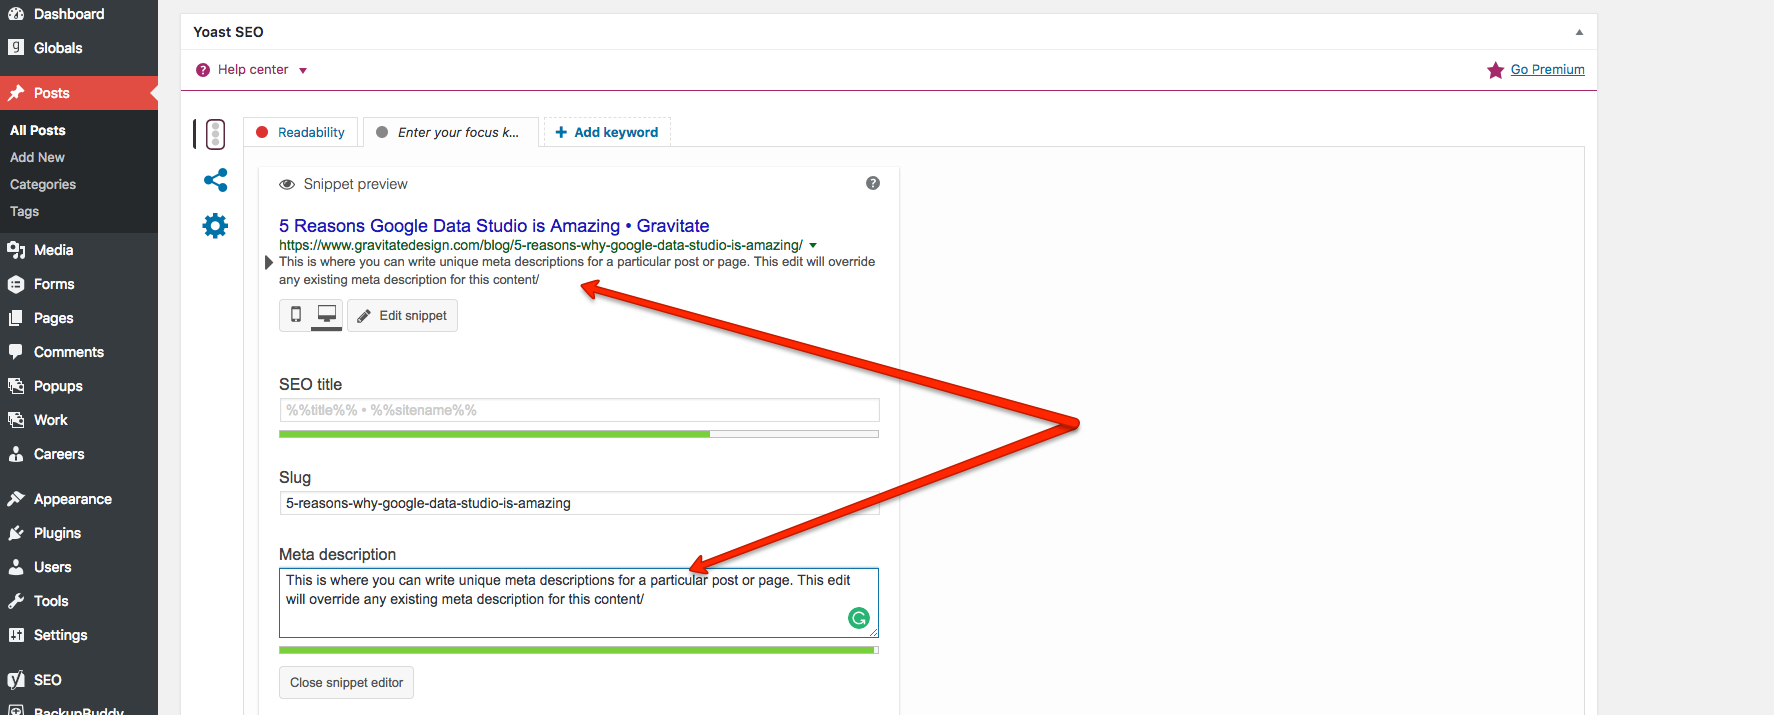Screen dimensions: 1774x715
Task: Open Categories submenu item
Action: pos(43,184)
